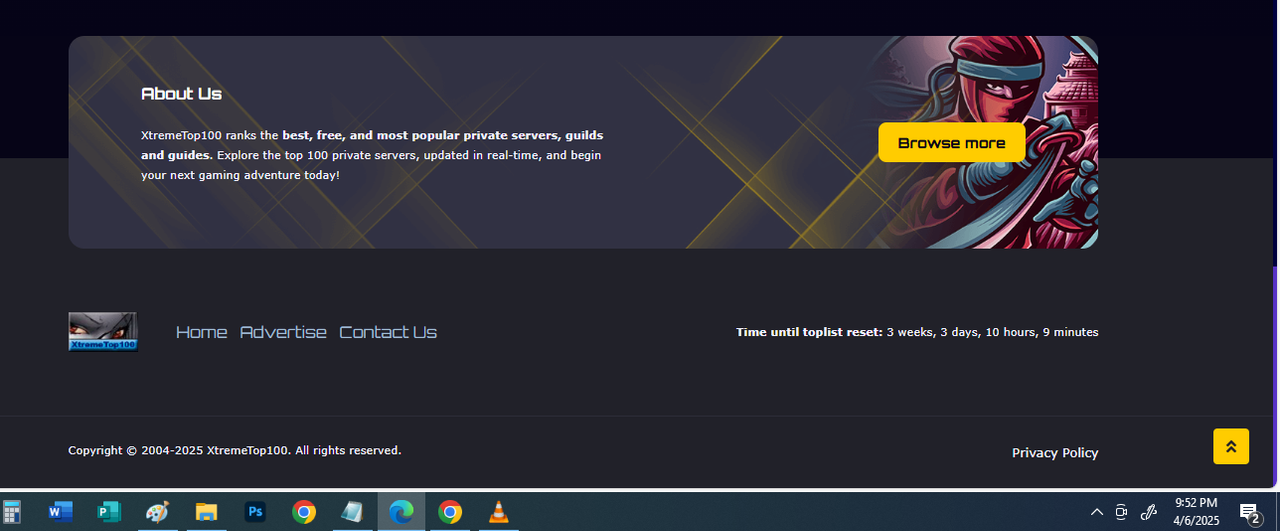Open the first Chrome taskbar icon
1280x531 pixels.
304,512
